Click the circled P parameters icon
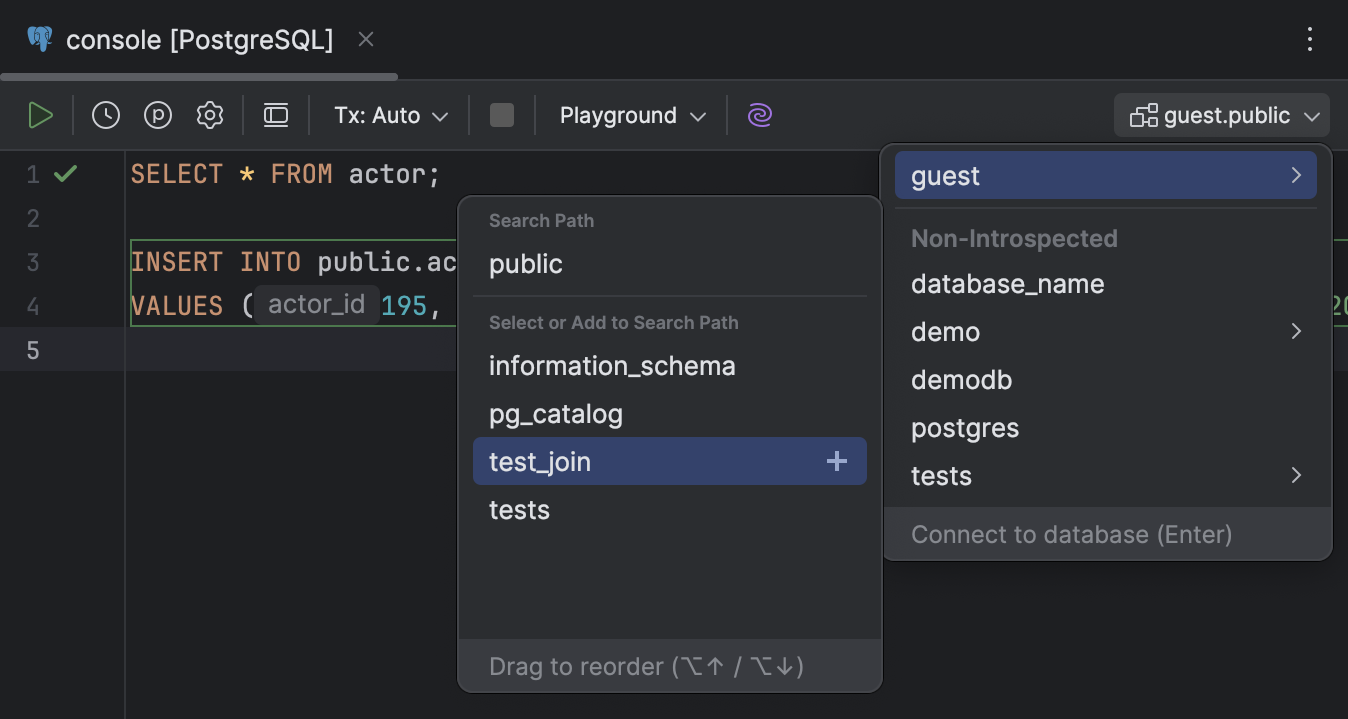The image size is (1348, 719). point(157,114)
